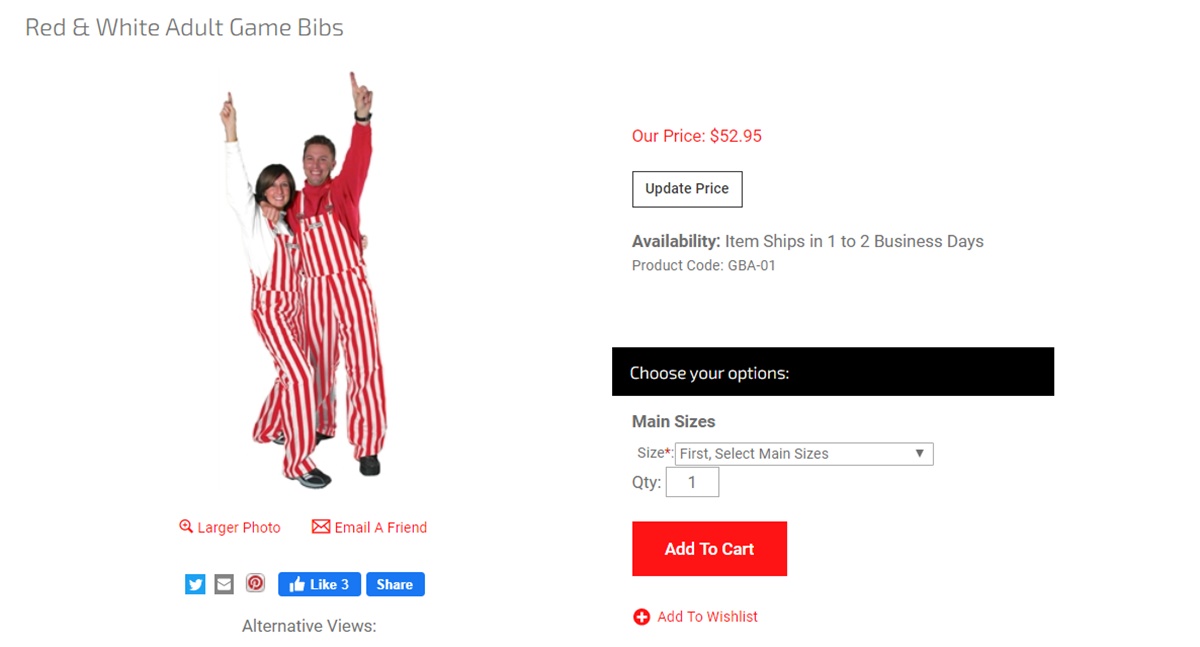Screen dimensions: 1200x647
Task: Focus the Qty input field
Action: pos(691,483)
